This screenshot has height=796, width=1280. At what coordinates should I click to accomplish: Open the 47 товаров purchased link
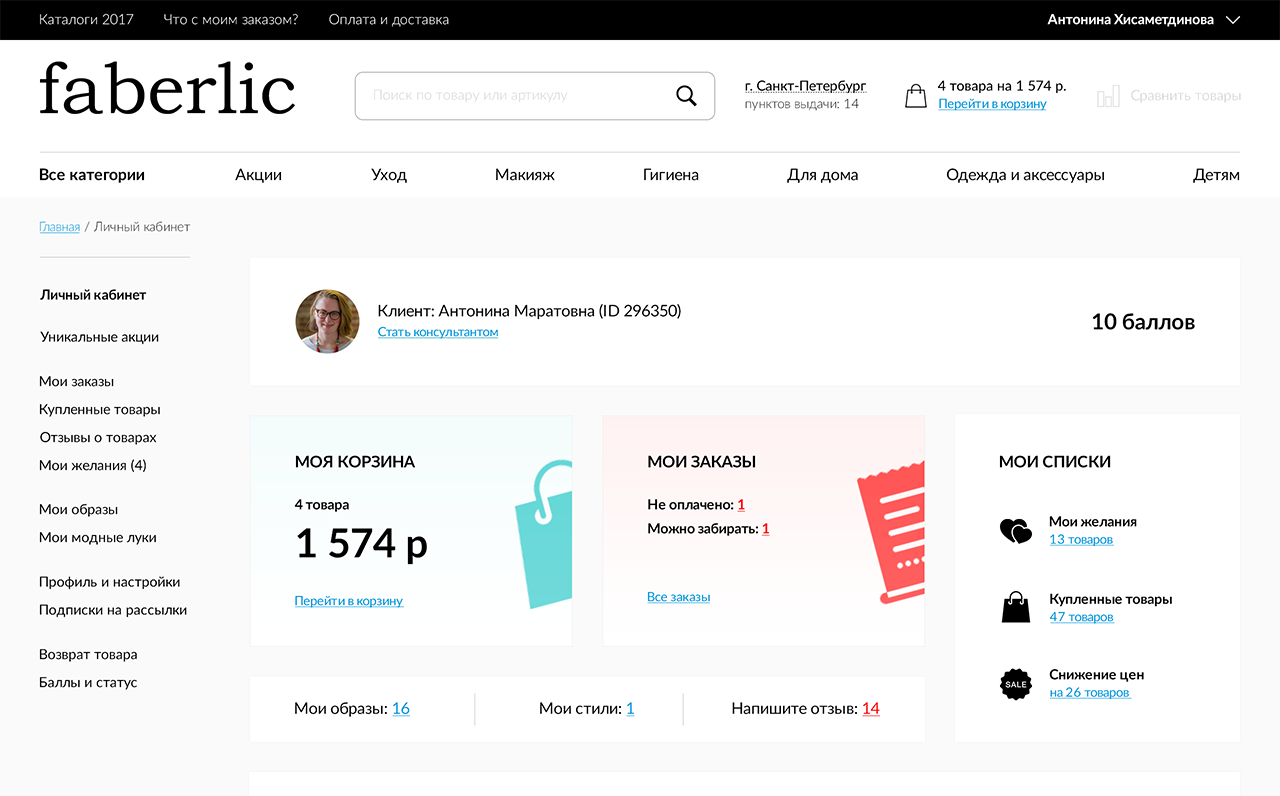click(1081, 617)
